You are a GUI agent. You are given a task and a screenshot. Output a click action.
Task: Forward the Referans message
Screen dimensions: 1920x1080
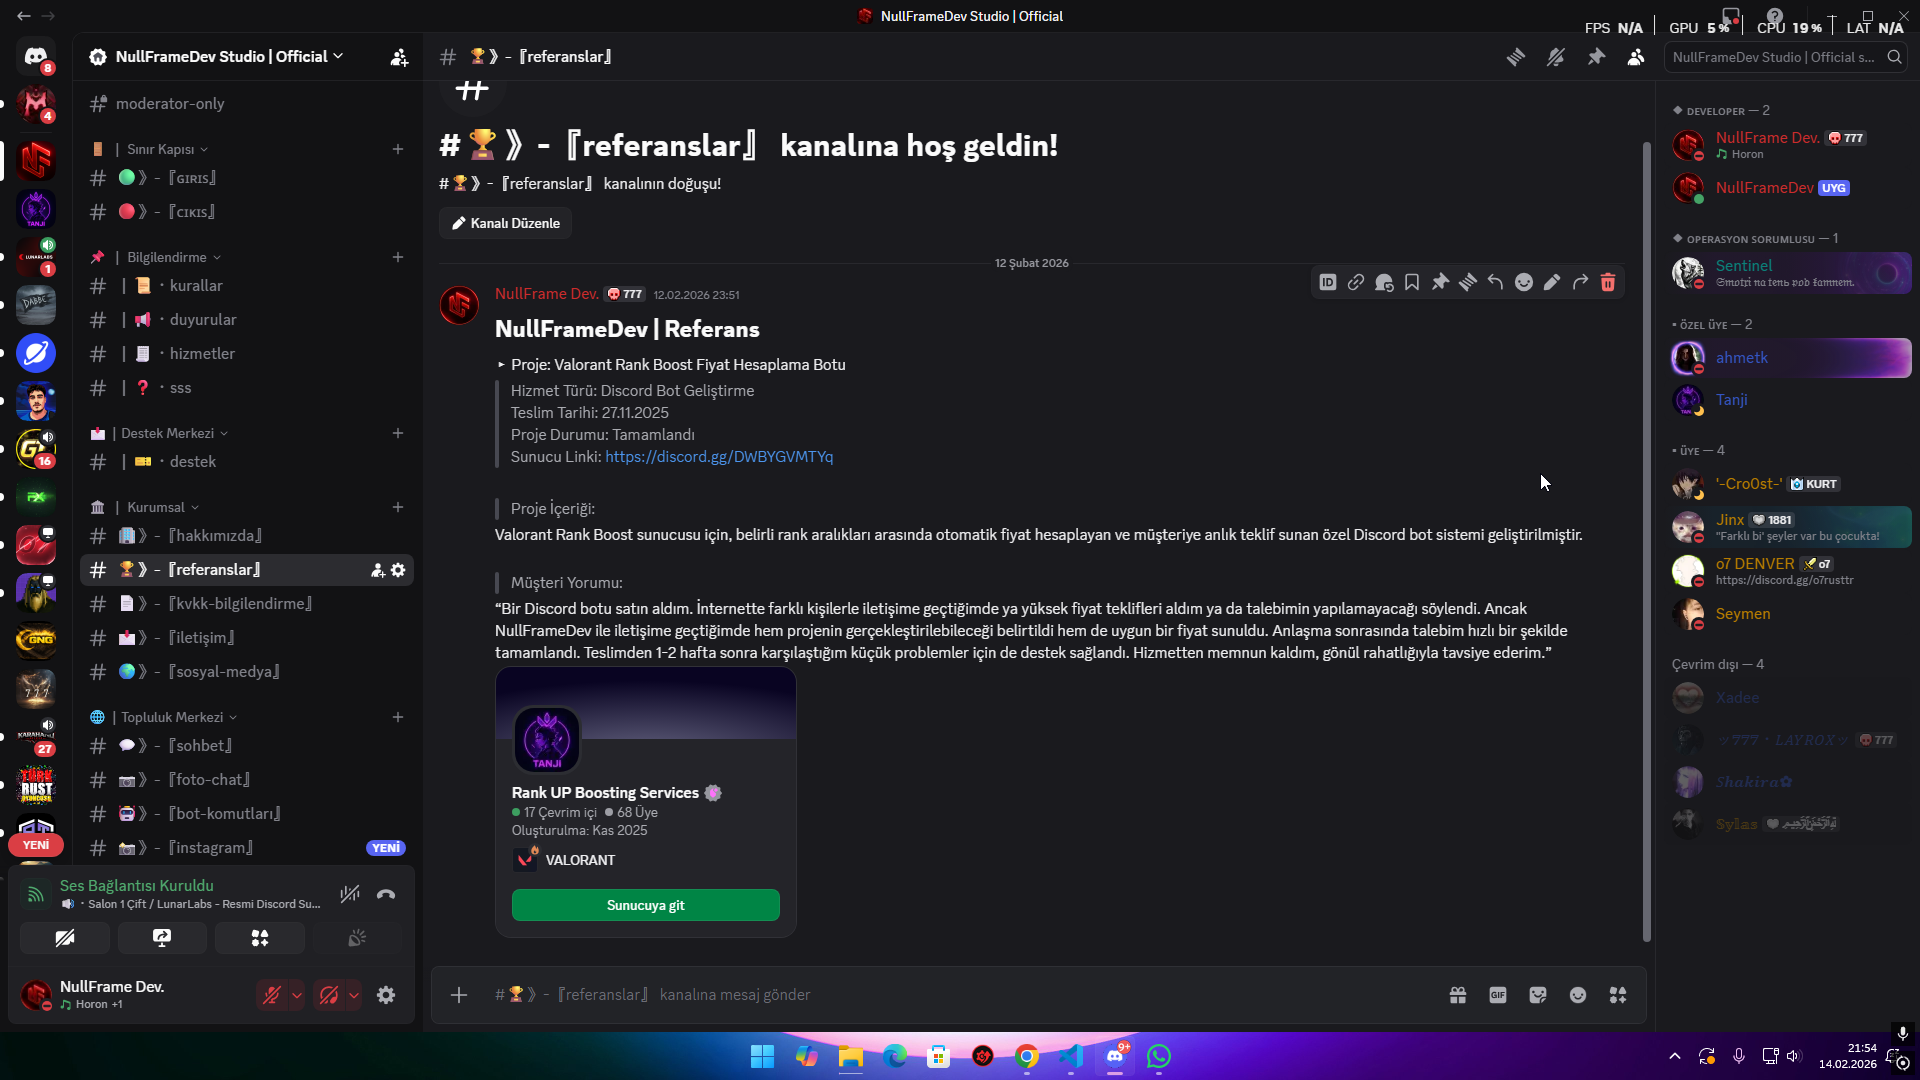(x=1580, y=283)
